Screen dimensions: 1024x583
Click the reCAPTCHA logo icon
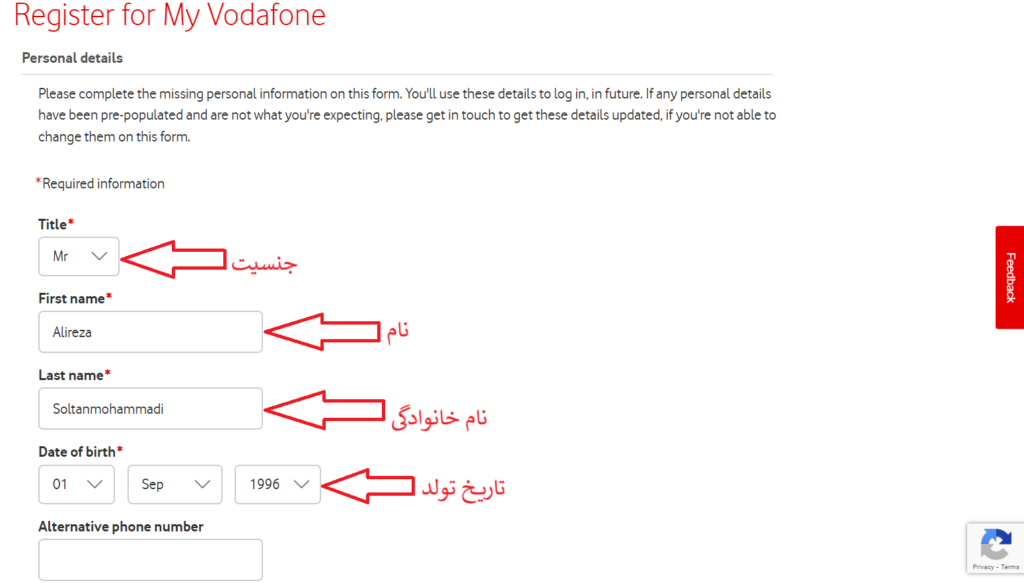click(994, 545)
